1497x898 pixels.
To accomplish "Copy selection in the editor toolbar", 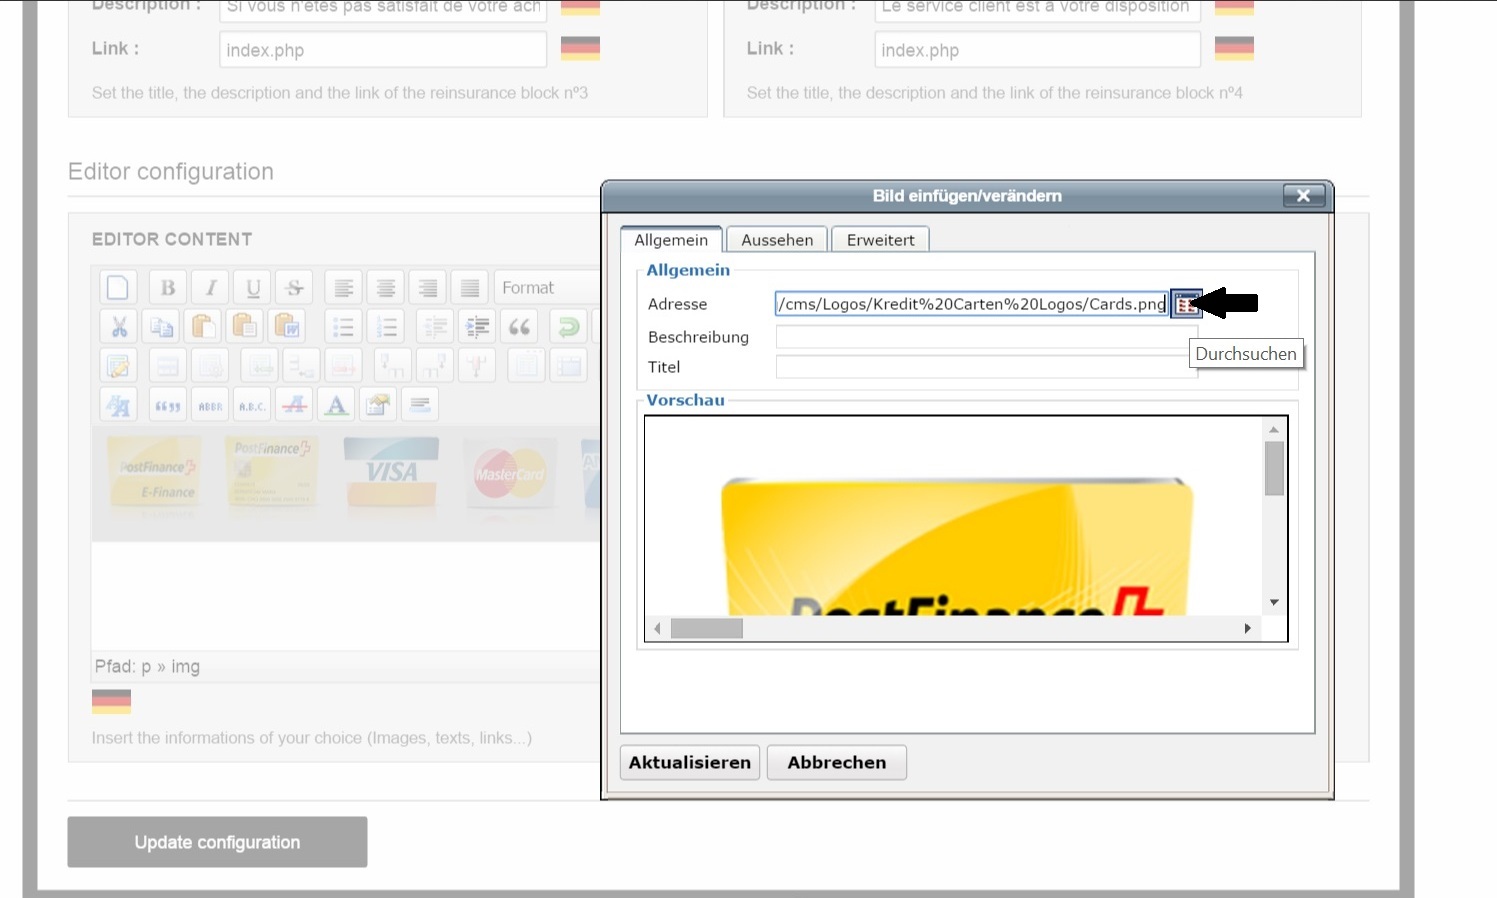I will point(162,327).
